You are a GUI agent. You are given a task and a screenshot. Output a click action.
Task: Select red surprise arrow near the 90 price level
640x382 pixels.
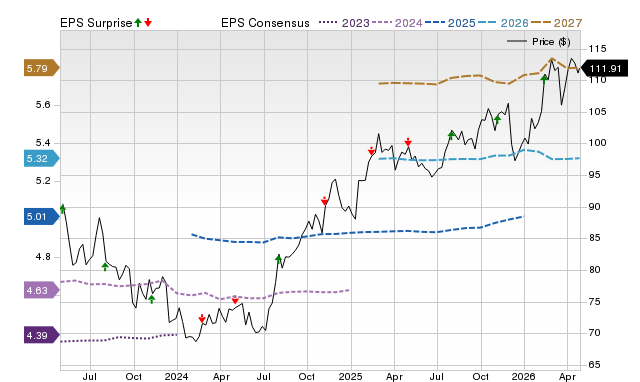[x=324, y=201]
